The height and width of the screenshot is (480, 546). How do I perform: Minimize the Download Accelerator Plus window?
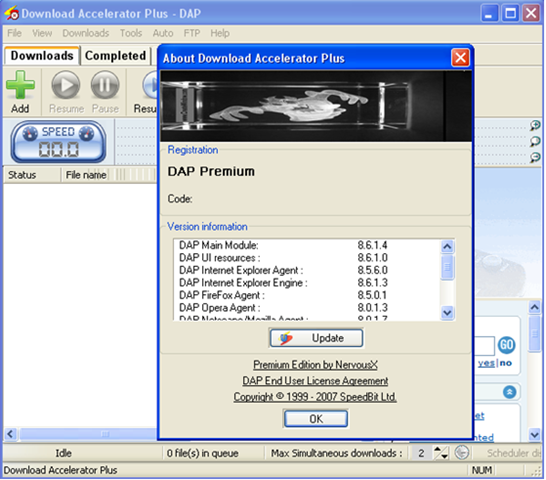pos(489,14)
